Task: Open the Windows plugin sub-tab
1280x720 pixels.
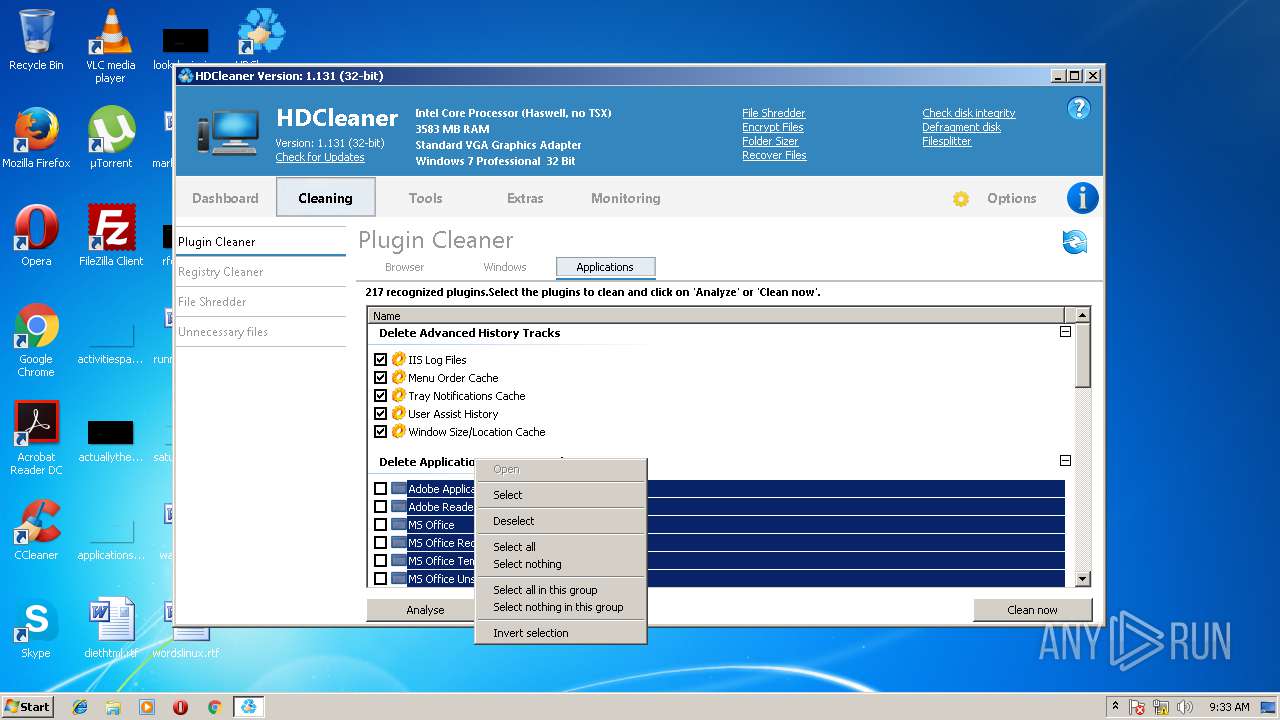Action: tap(505, 267)
